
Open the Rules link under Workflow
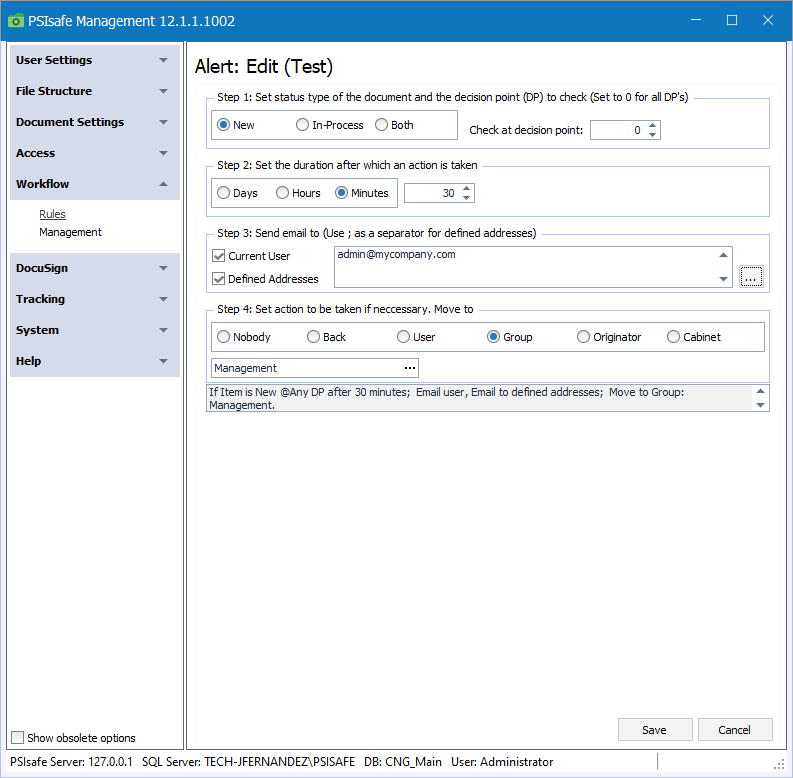pyautogui.click(x=52, y=214)
